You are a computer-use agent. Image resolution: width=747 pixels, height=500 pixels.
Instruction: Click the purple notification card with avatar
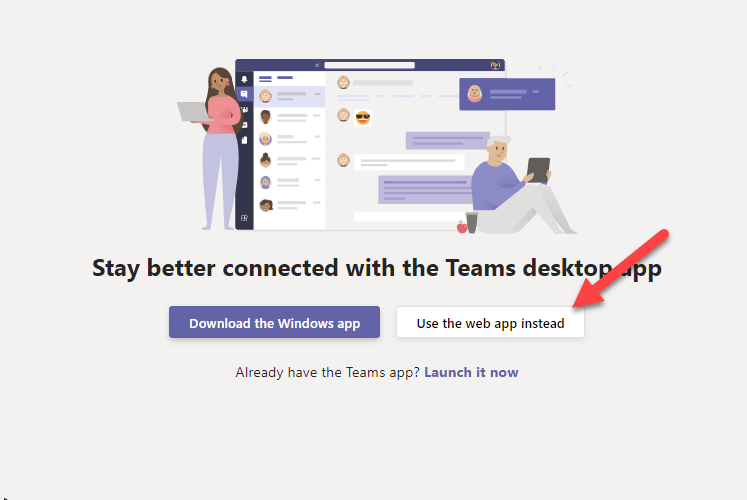507,94
